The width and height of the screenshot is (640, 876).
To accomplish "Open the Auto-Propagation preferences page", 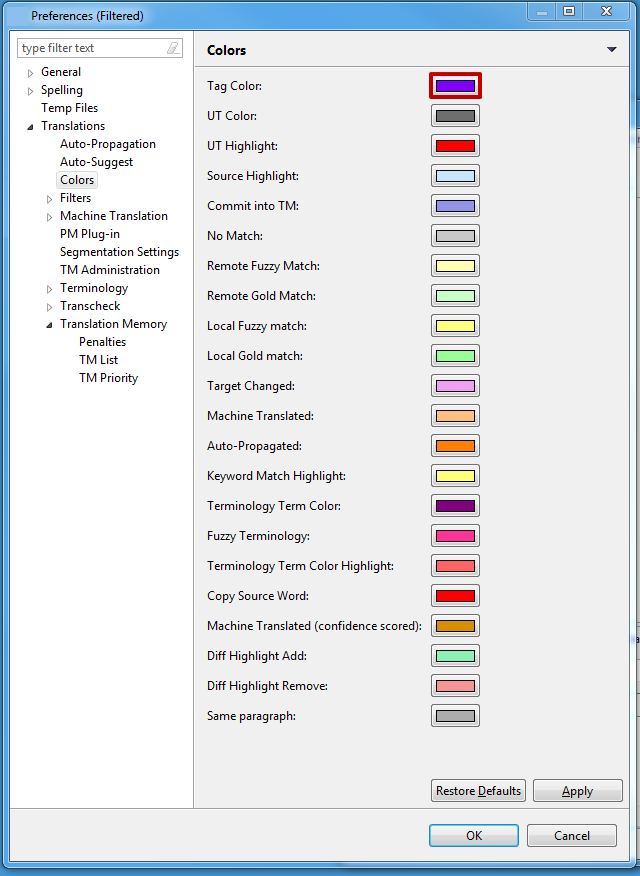I will (x=108, y=144).
